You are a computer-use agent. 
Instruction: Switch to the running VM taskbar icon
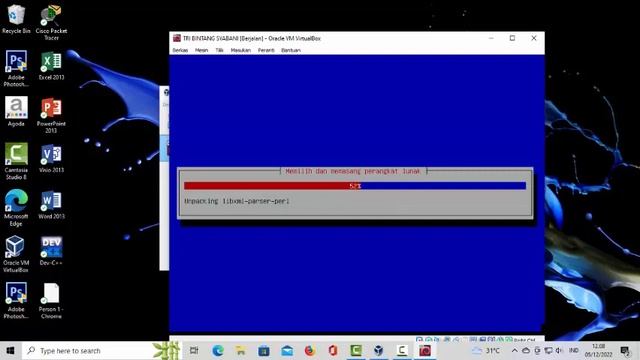point(425,351)
